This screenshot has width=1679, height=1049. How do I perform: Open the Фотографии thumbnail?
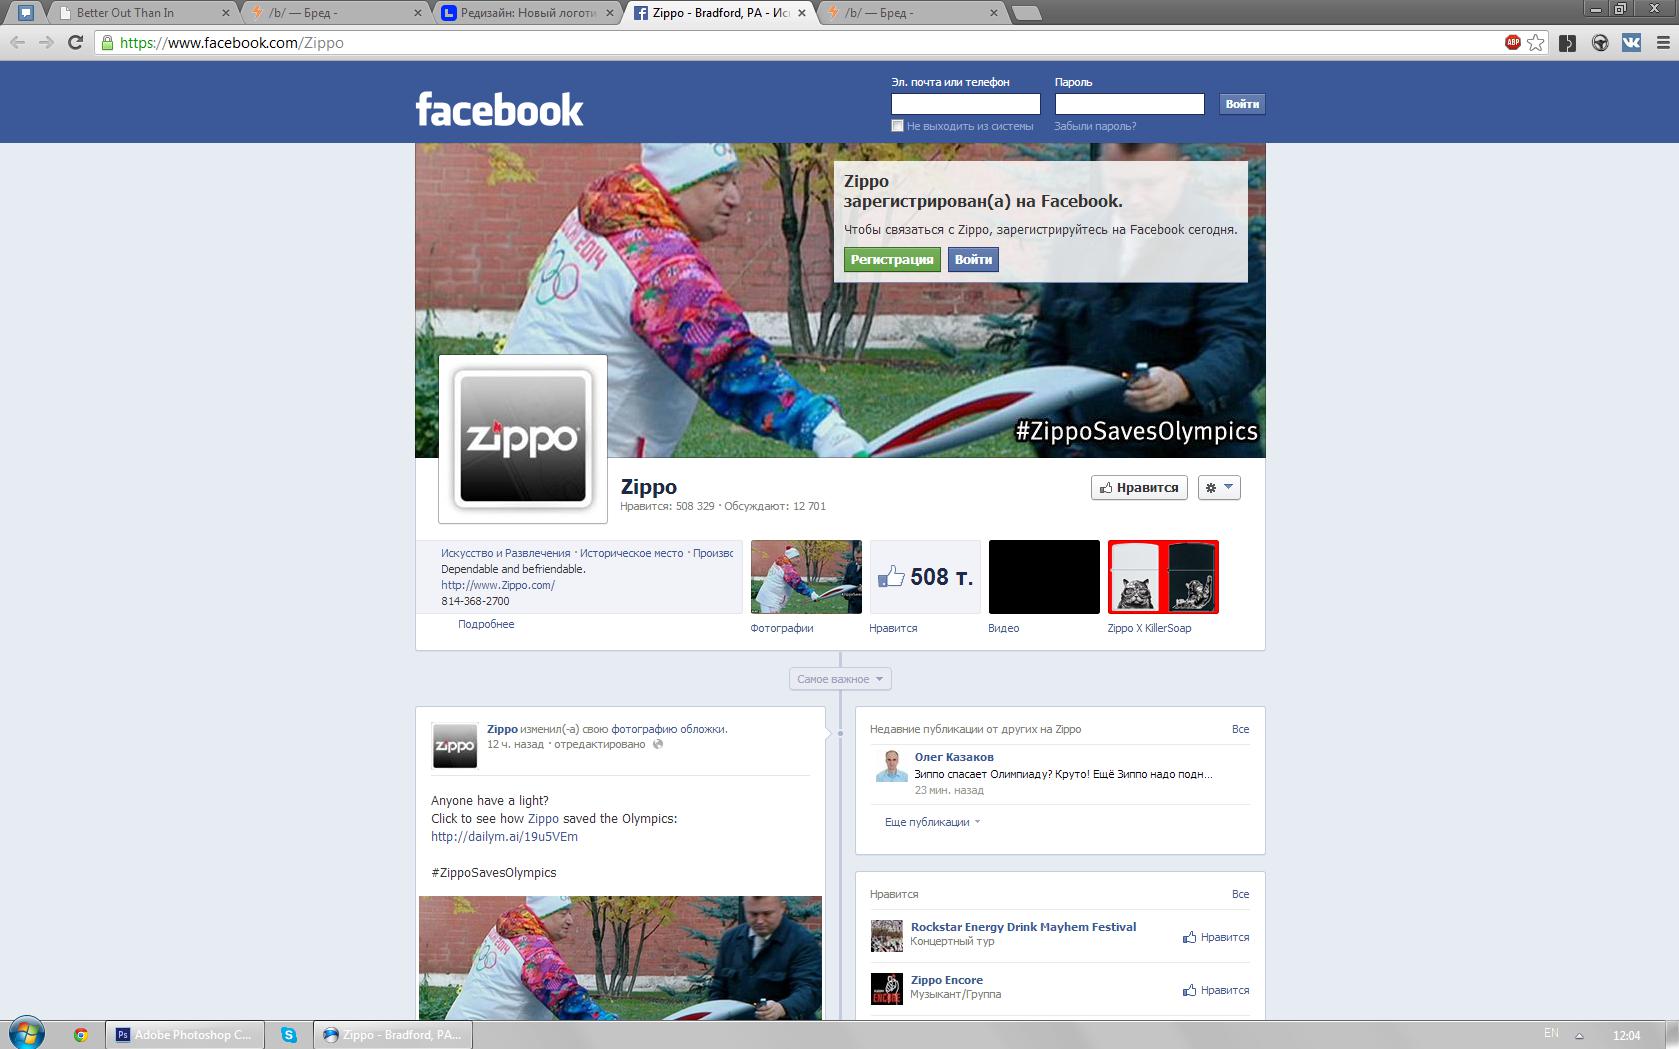[x=806, y=577]
